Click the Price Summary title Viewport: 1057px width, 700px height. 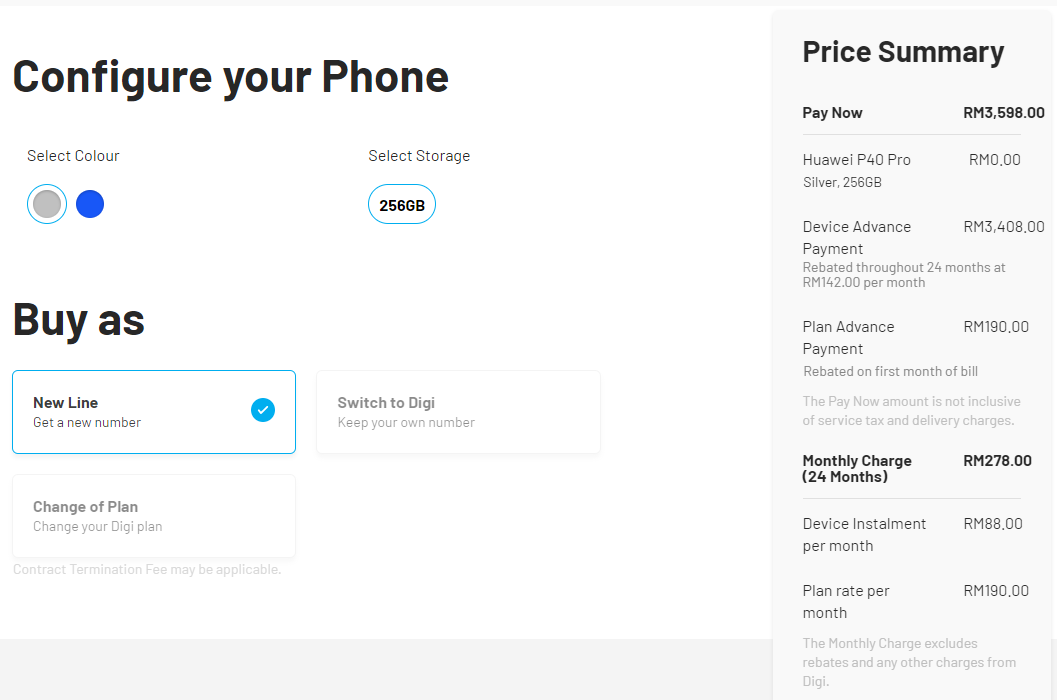click(x=903, y=52)
